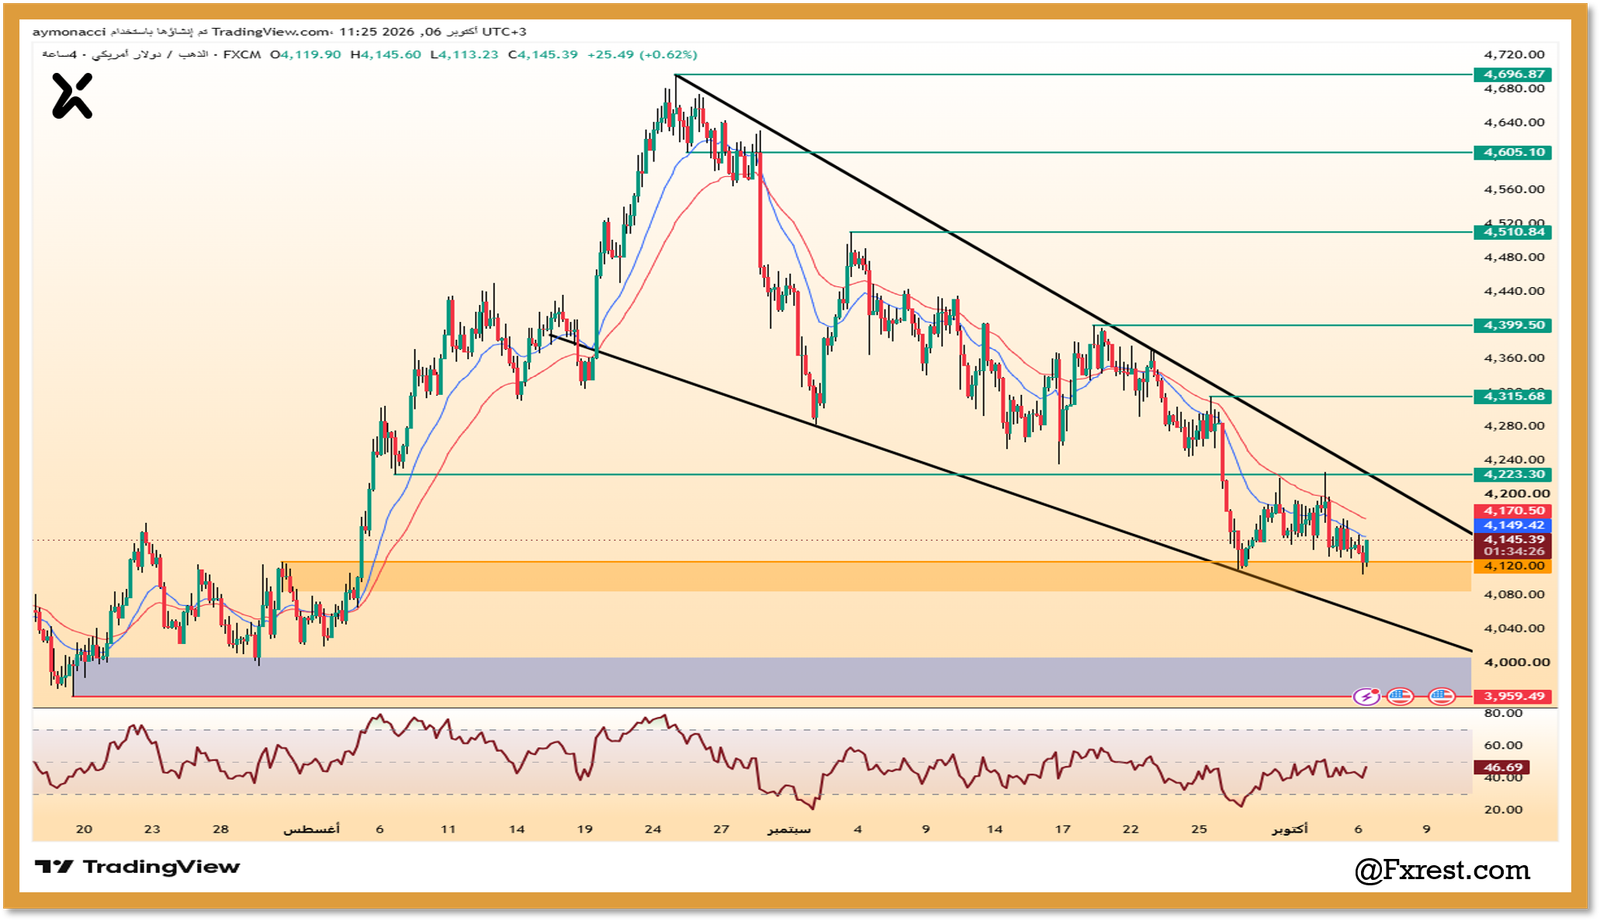Click date label 17 on the time axis
Viewport: 1600px width, 921px height.
click(1062, 829)
